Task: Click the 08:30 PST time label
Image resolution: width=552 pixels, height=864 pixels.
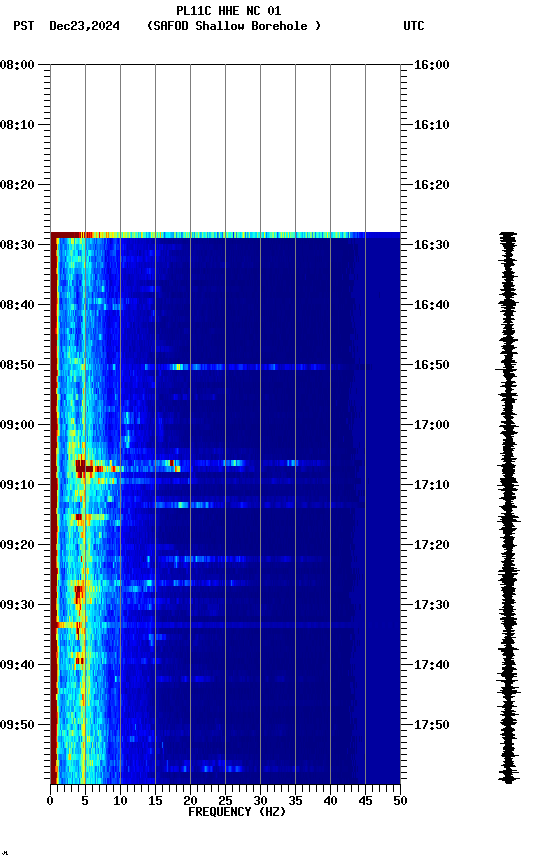Action: coord(17,245)
